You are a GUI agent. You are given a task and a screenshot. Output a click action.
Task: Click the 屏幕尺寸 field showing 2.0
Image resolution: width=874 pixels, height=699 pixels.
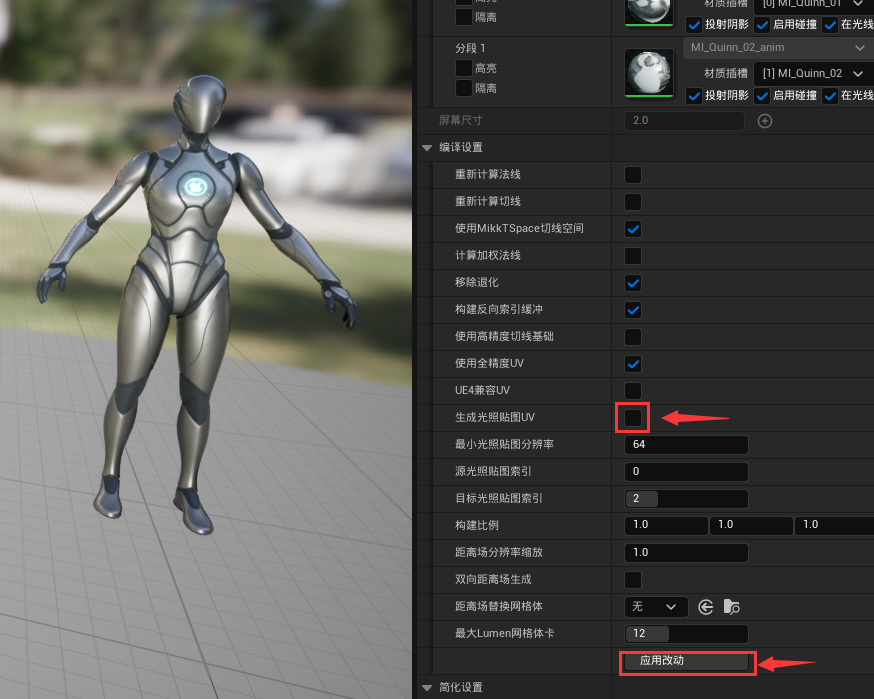684,120
